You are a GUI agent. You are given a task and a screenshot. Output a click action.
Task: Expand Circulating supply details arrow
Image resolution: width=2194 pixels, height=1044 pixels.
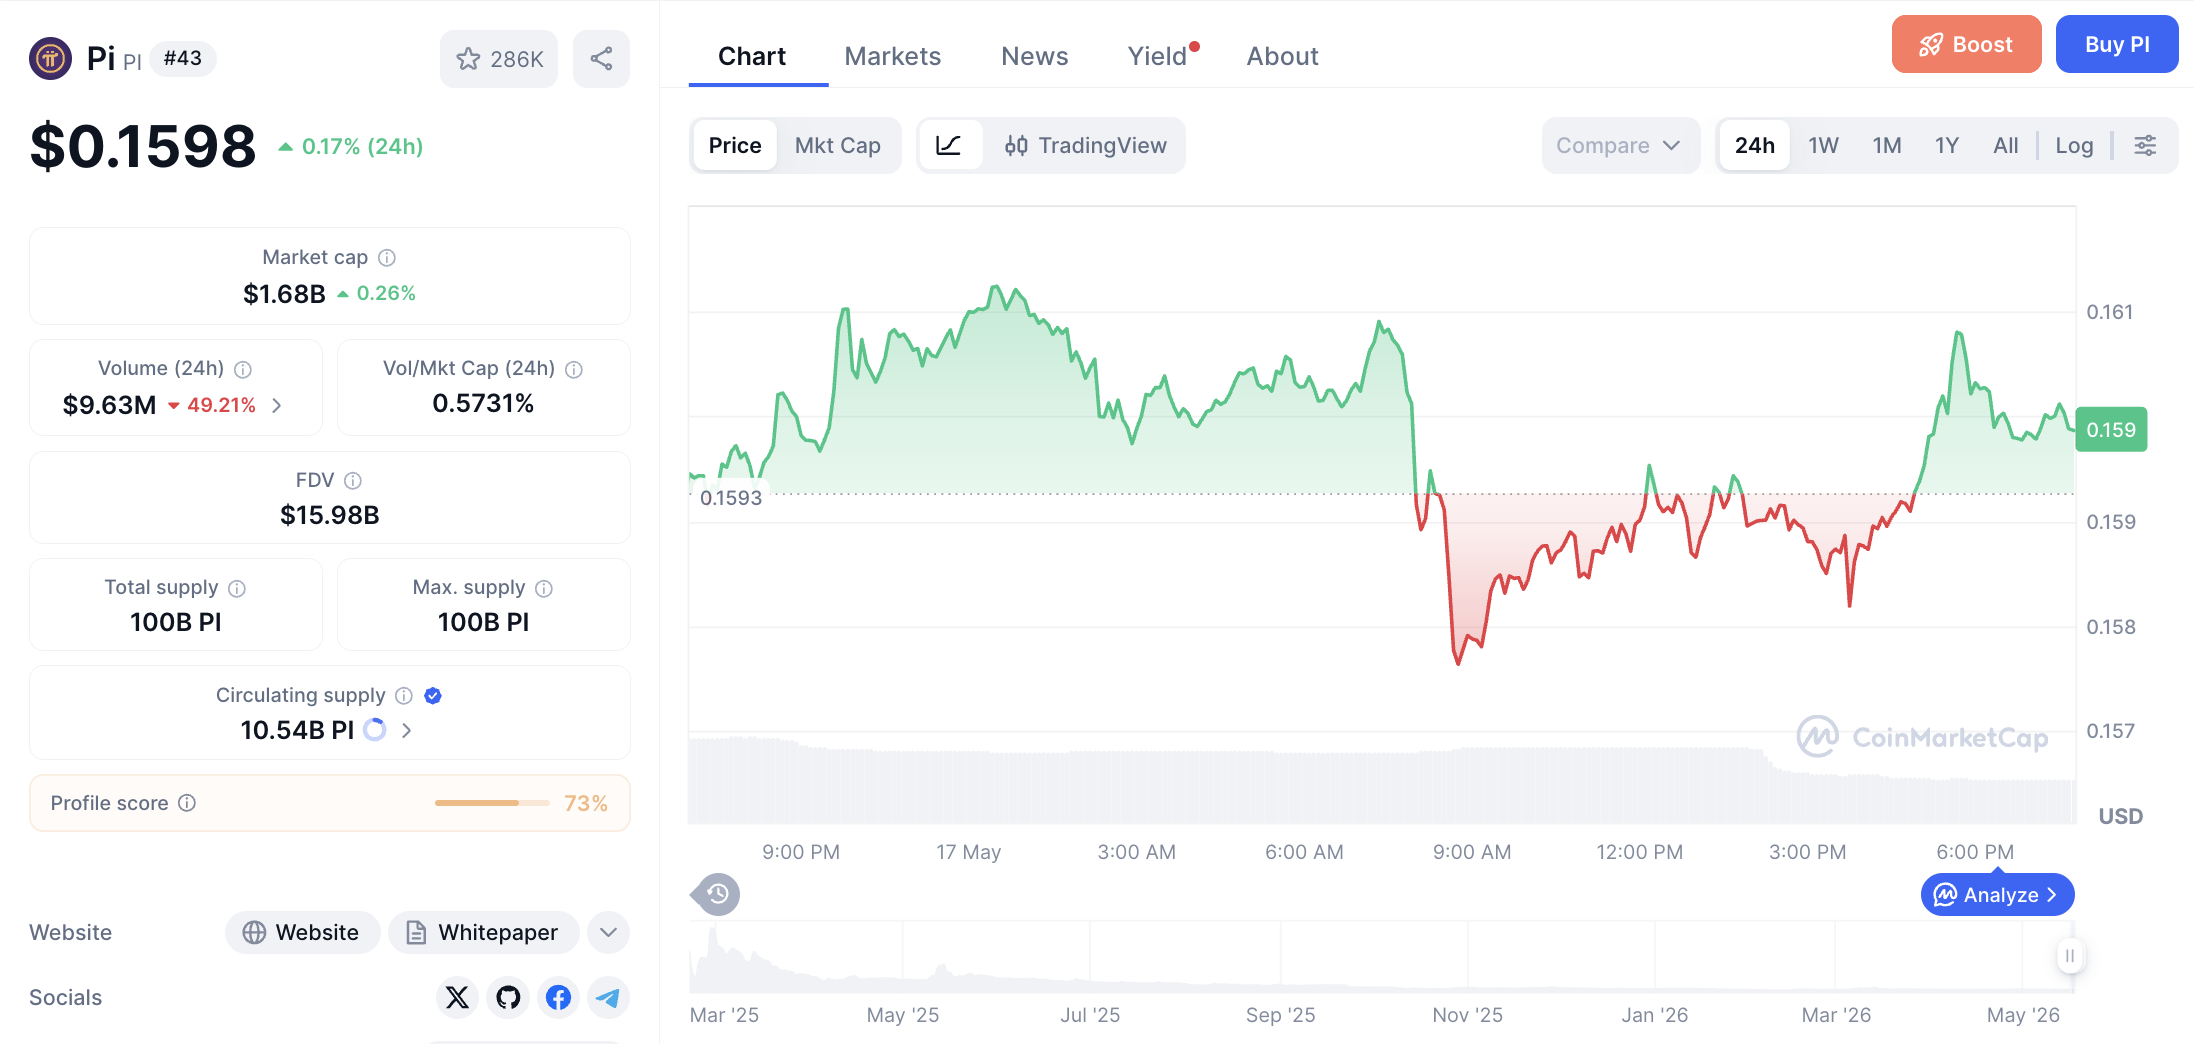coord(406,730)
